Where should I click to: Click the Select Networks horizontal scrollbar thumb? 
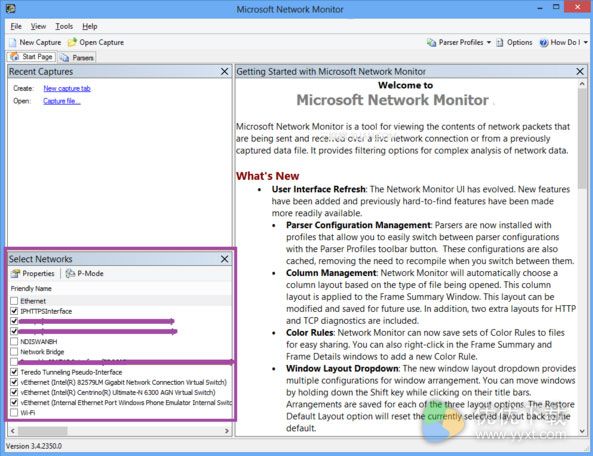pos(43,431)
